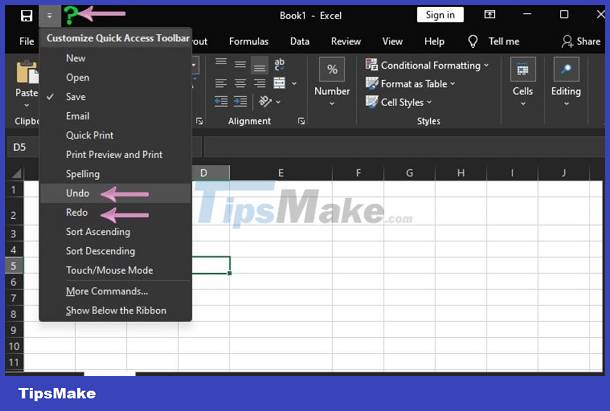Open the Help tab
The image size is (610, 411).
click(x=434, y=41)
